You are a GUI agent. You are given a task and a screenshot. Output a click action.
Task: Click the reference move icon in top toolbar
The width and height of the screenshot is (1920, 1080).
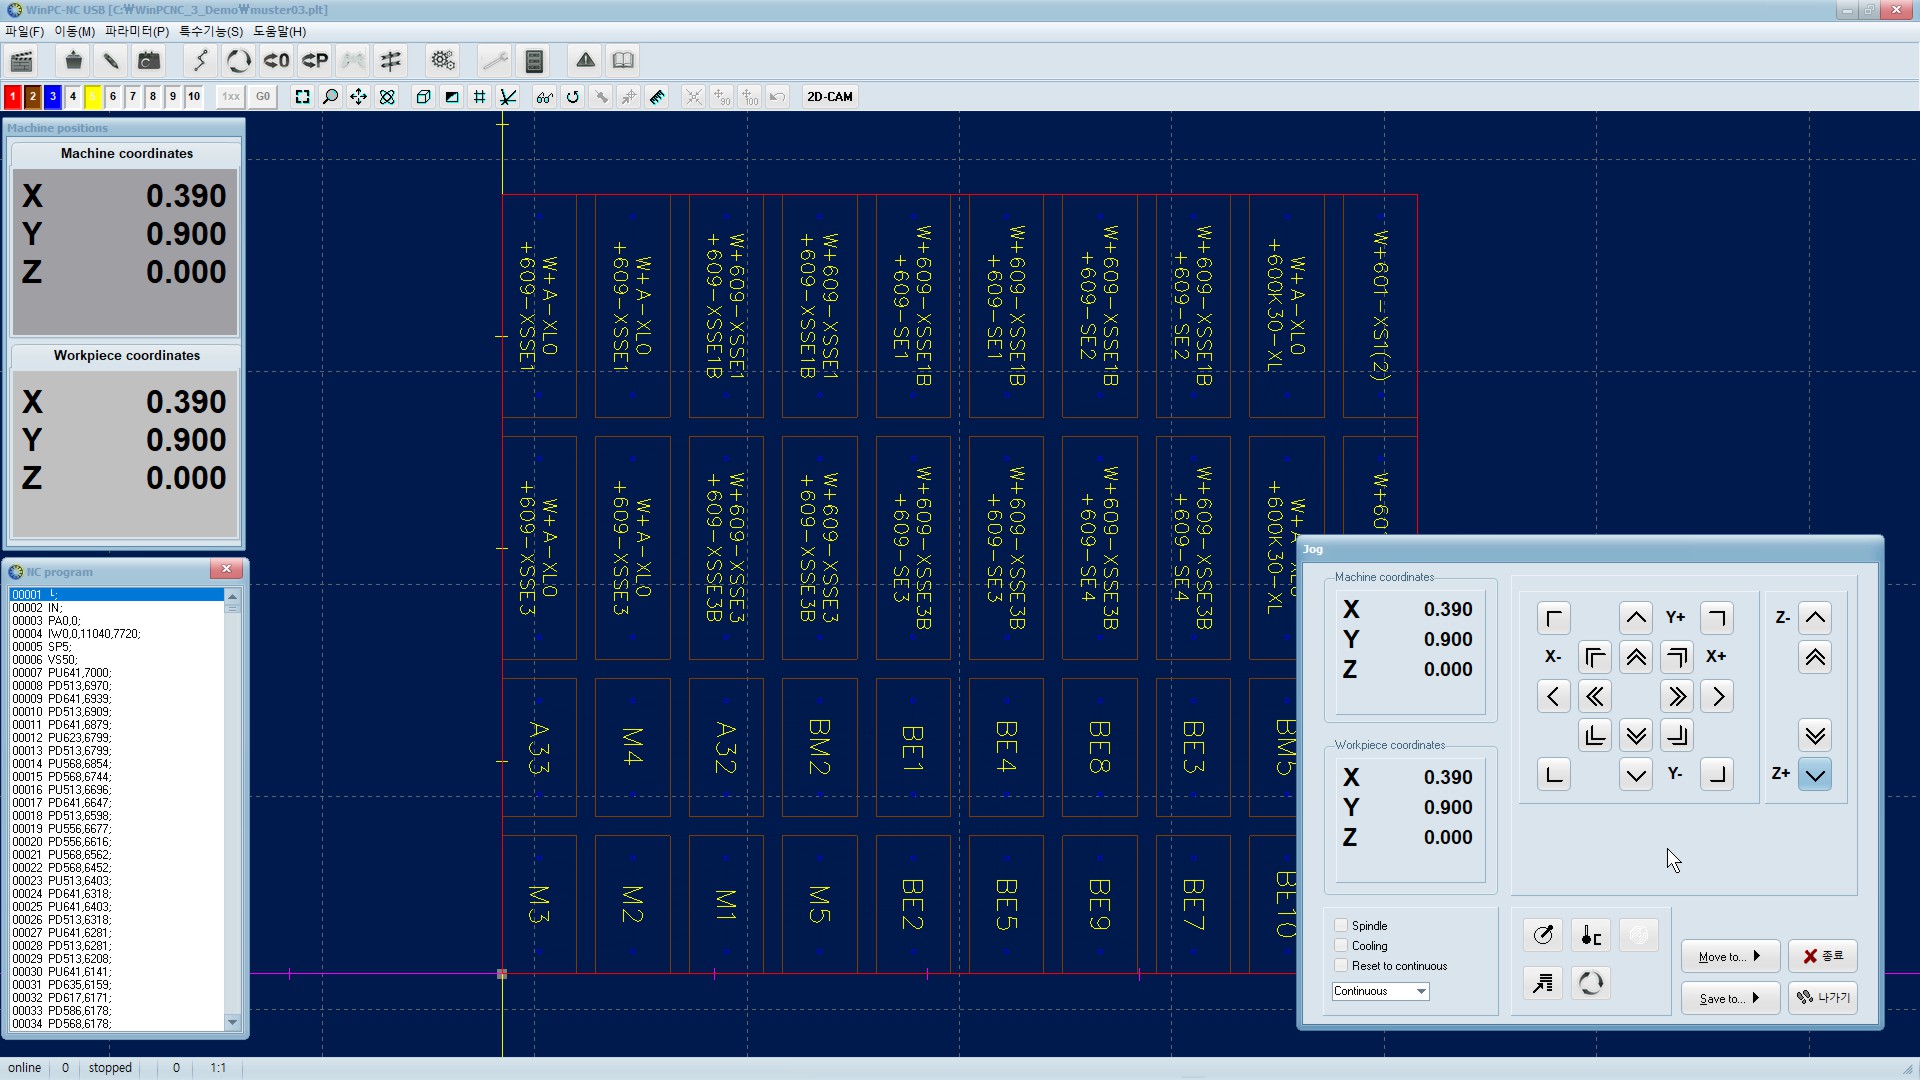coord(149,61)
